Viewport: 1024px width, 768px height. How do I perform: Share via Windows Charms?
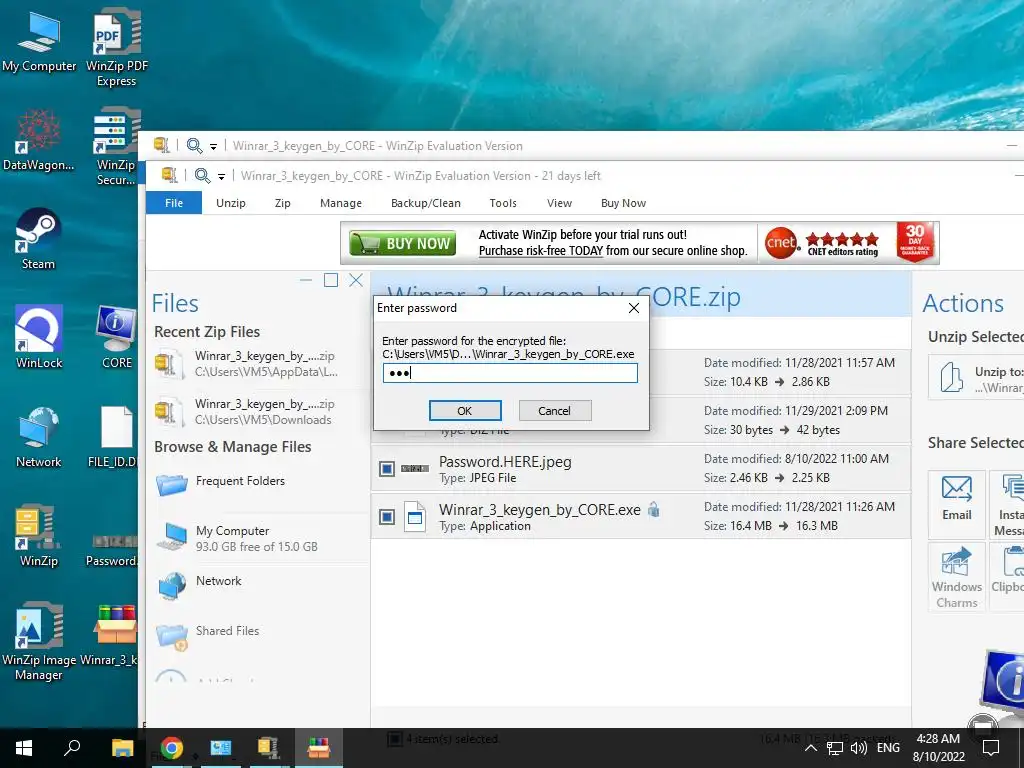point(957,577)
